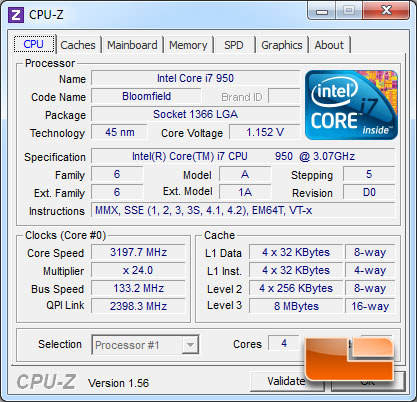Minimize the CPU-Z window

coord(321,11)
